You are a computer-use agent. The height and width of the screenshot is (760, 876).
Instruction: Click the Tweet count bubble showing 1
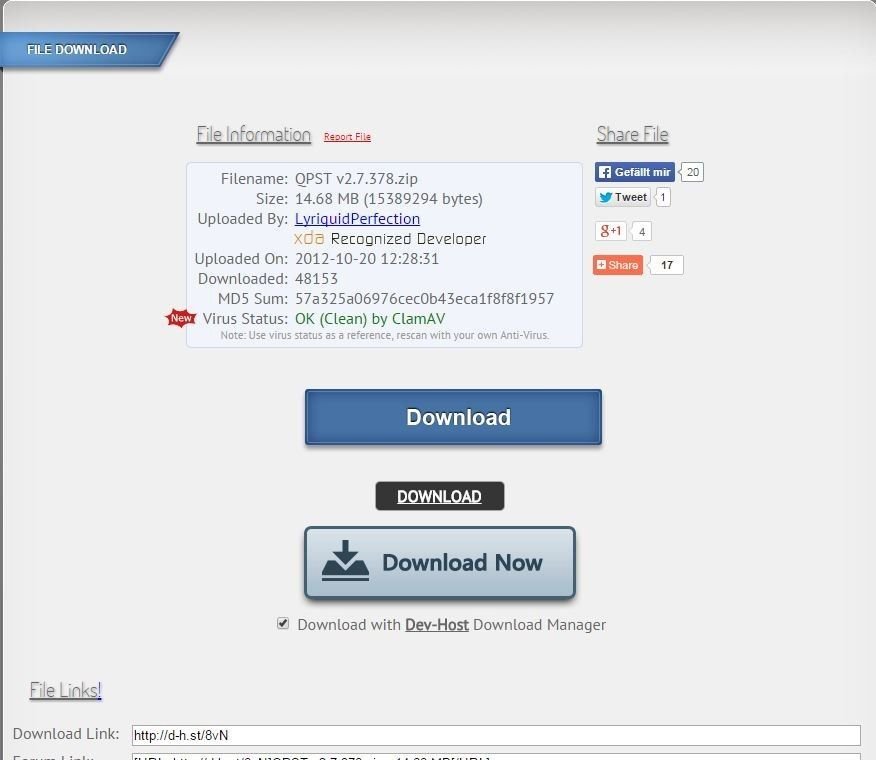point(663,197)
